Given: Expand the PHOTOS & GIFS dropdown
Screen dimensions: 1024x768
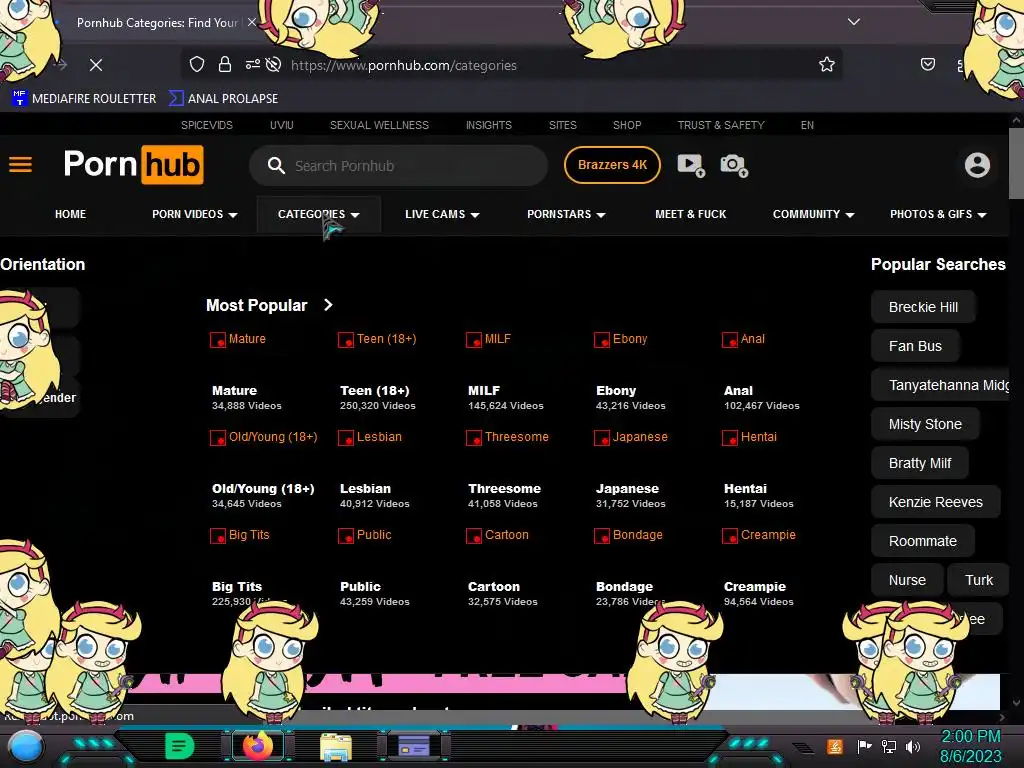Looking at the screenshot, I should pyautogui.click(x=938, y=214).
